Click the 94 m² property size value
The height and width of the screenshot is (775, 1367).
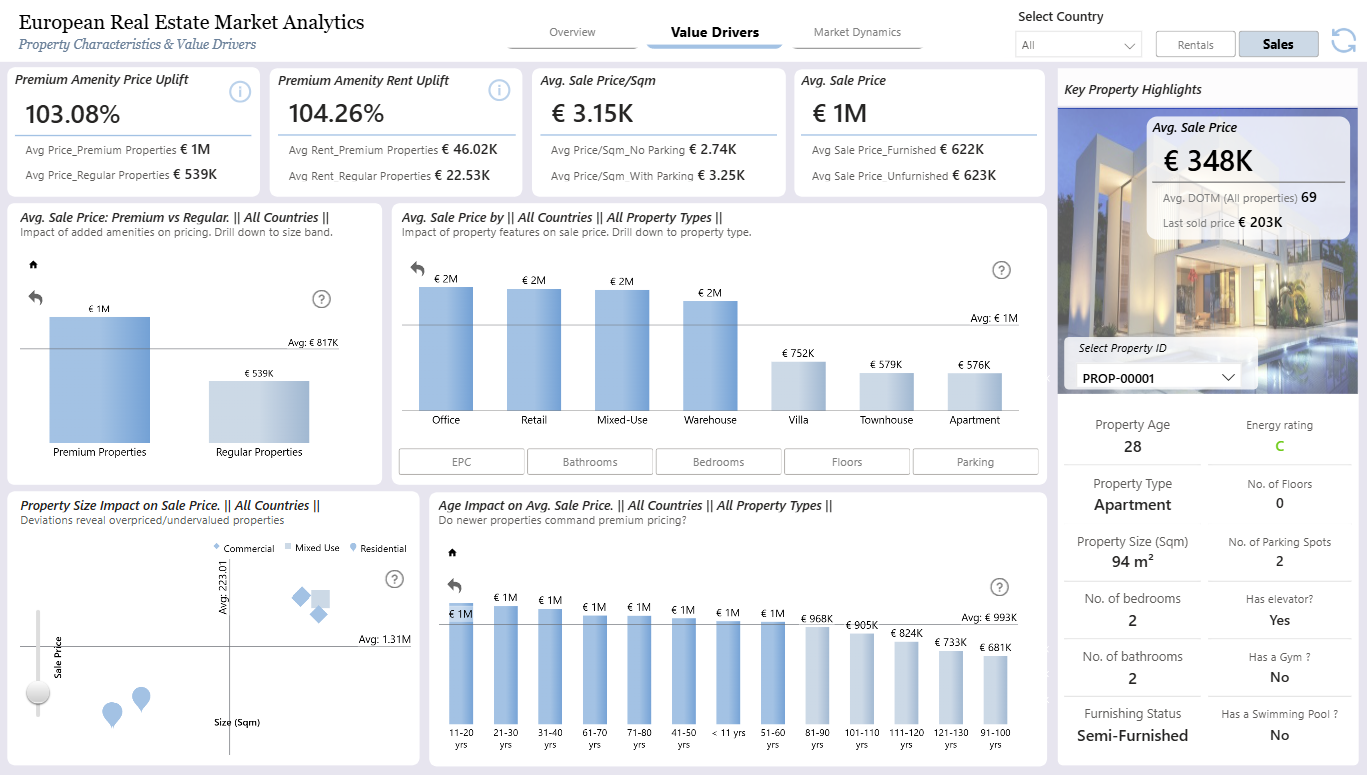(x=1132, y=562)
